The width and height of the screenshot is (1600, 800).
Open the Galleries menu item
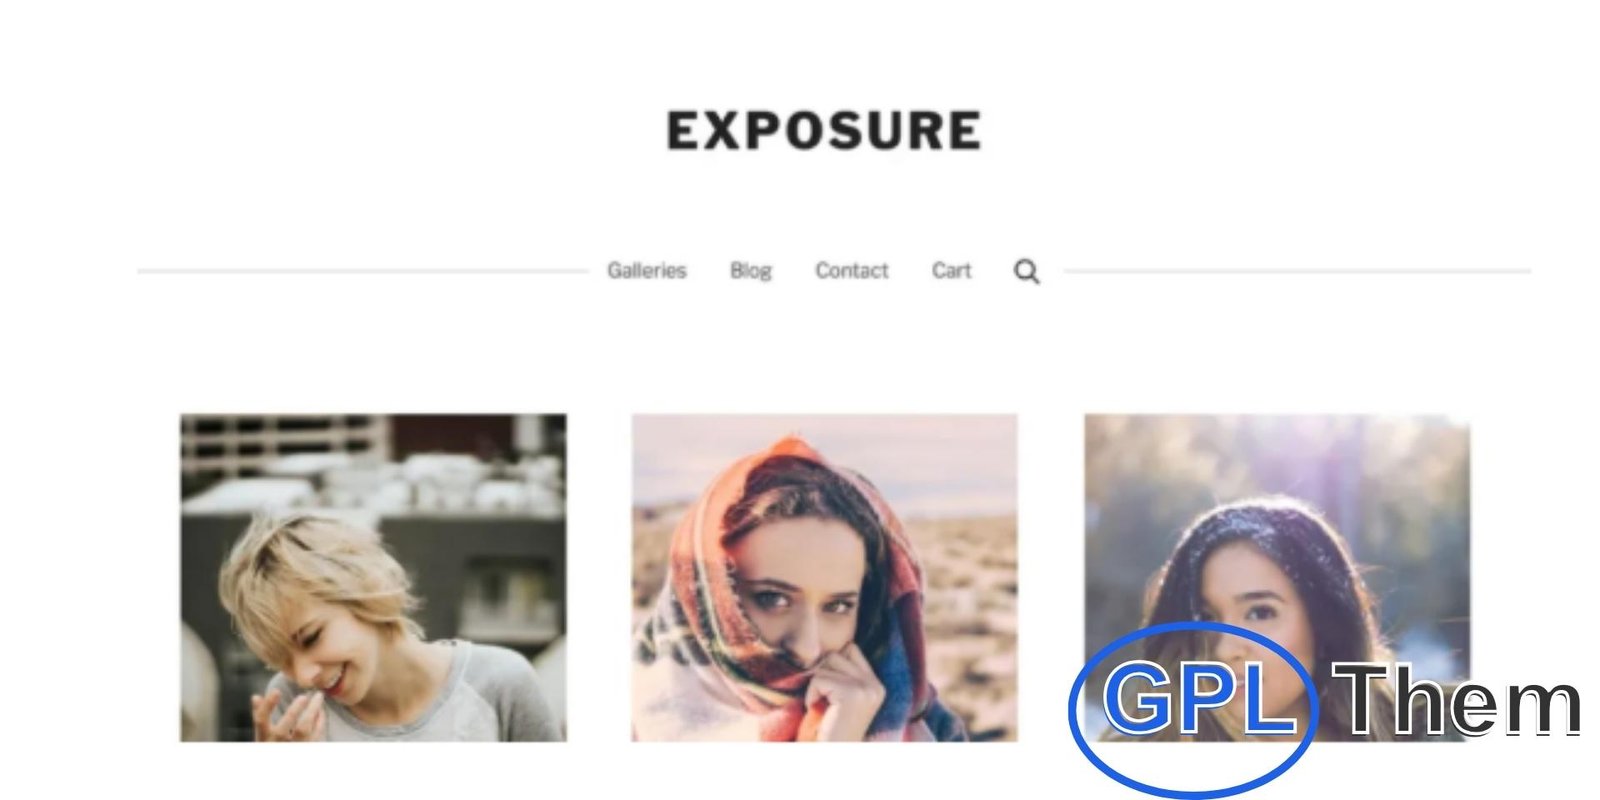pyautogui.click(x=647, y=271)
